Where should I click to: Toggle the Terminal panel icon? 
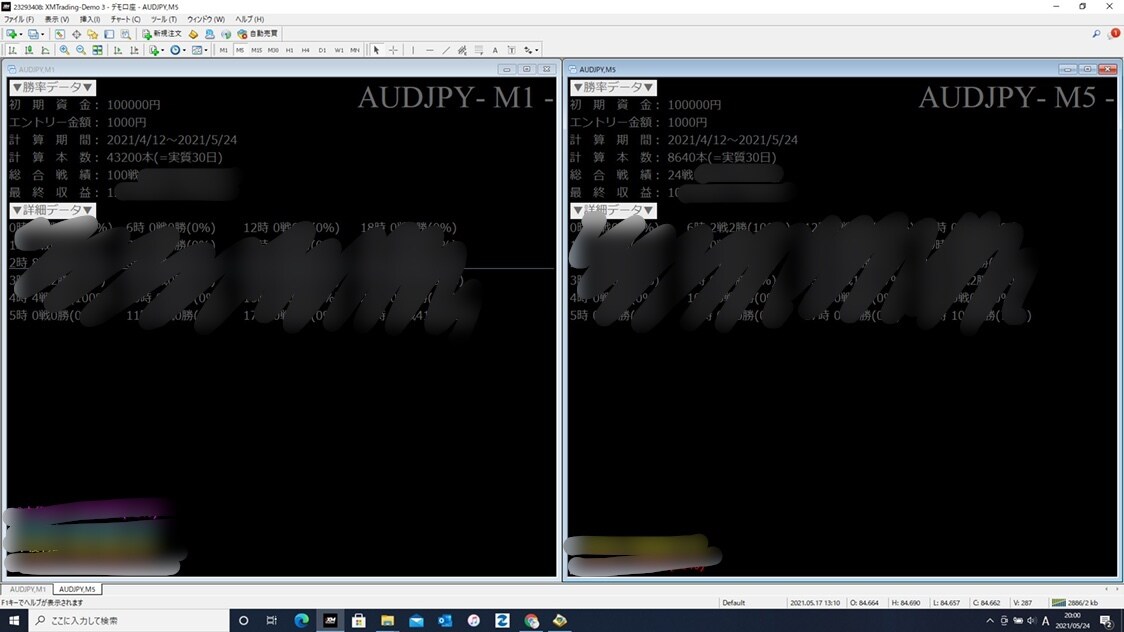click(x=109, y=34)
